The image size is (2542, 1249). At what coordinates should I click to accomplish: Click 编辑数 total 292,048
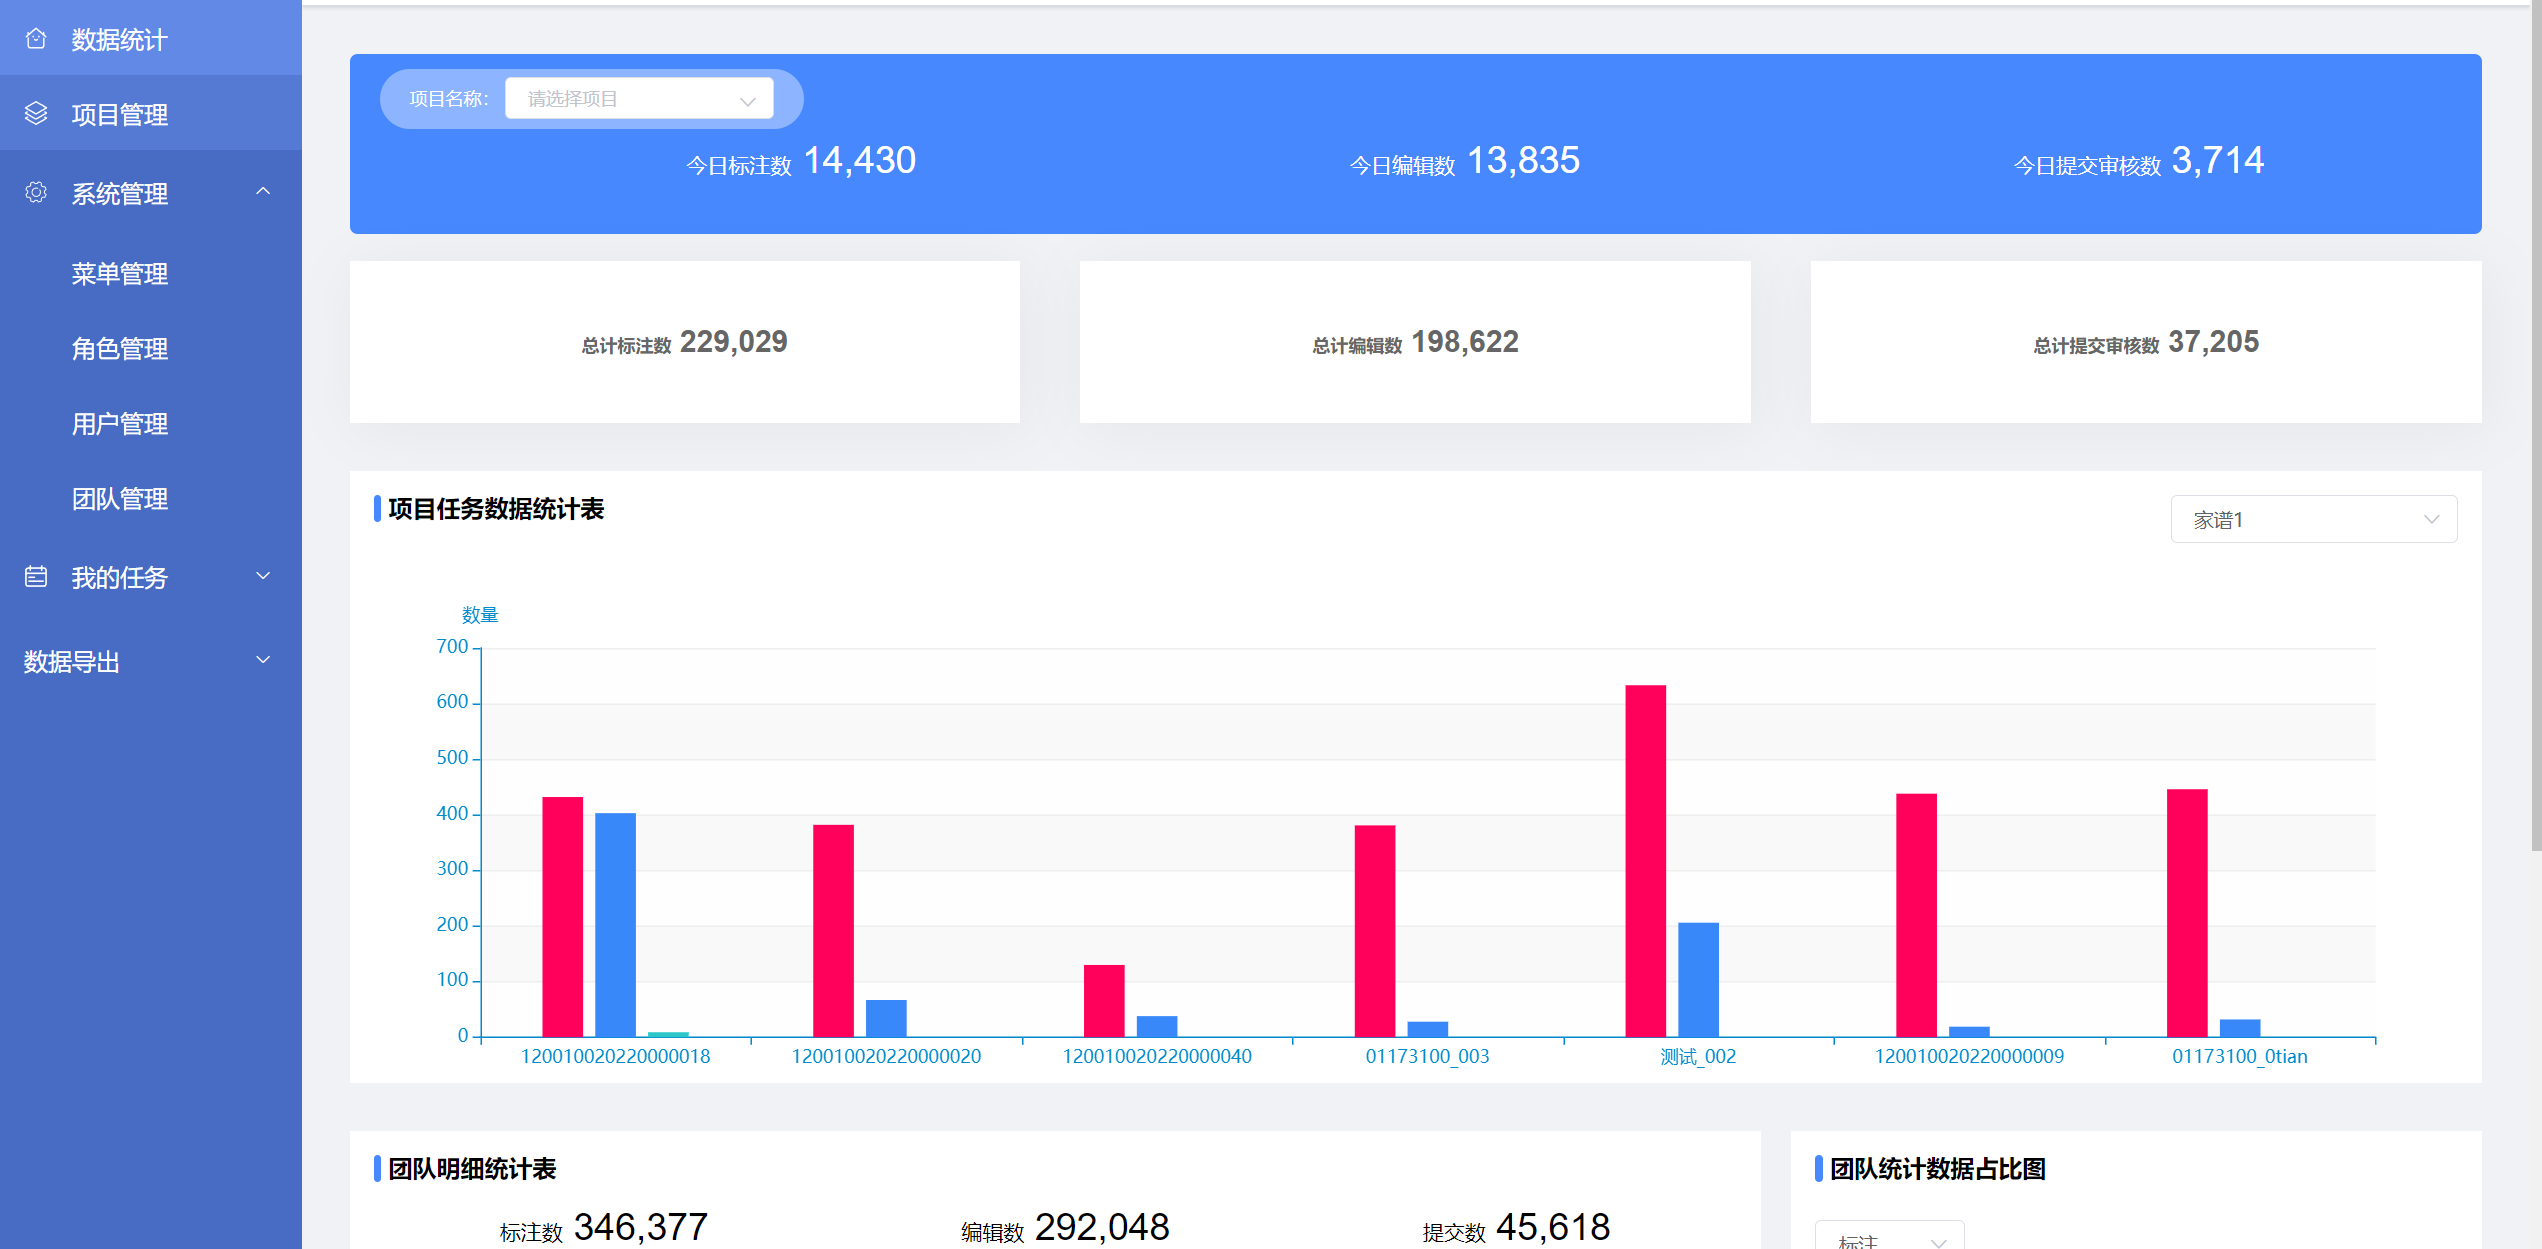pyautogui.click(x=1102, y=1227)
